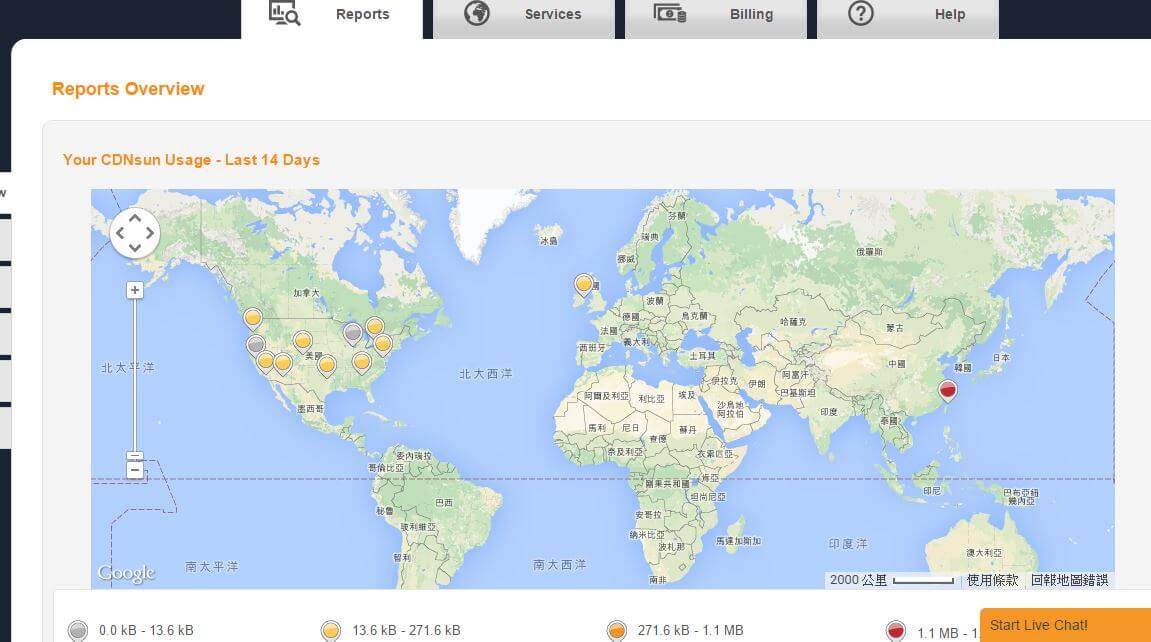Select the yellow marker over Ireland
The image size is (1151, 642).
[584, 285]
